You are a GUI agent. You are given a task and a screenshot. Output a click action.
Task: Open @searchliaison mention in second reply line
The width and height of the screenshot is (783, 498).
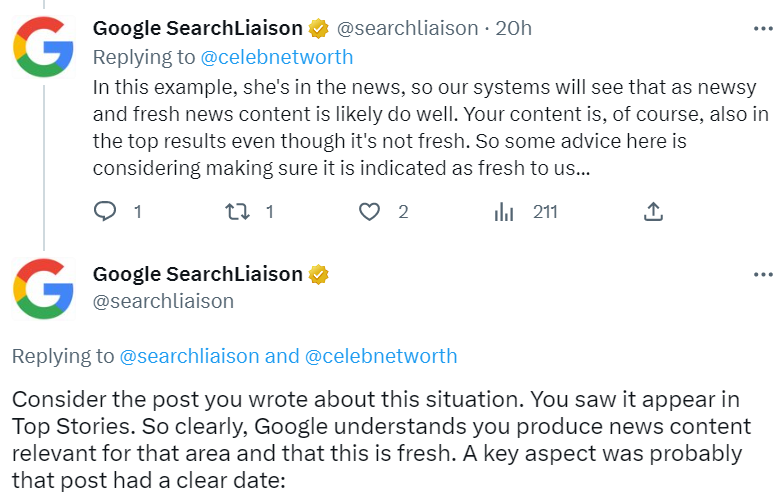[189, 356]
